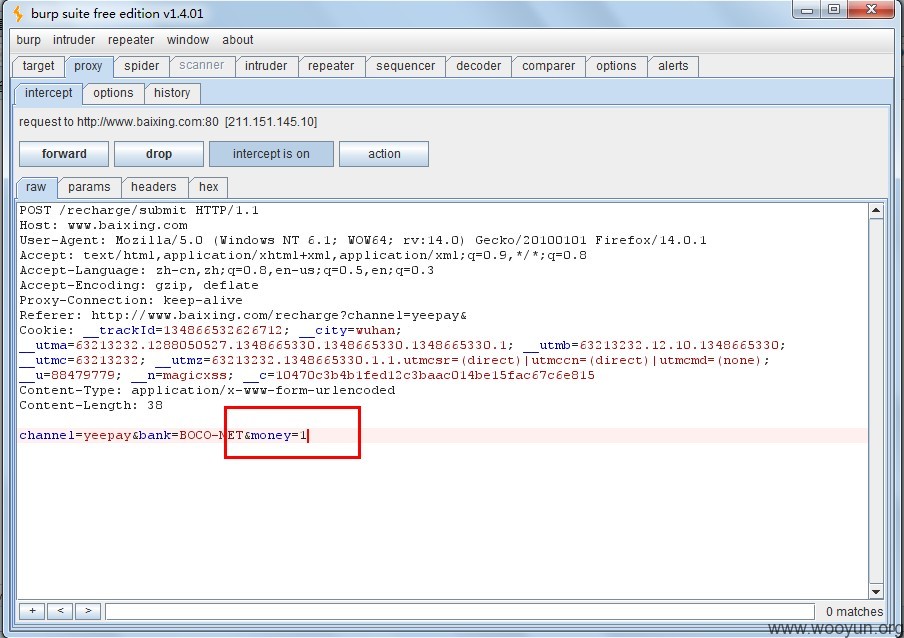Switch to the params view tab
Screen dimensions: 904x638
click(89, 187)
